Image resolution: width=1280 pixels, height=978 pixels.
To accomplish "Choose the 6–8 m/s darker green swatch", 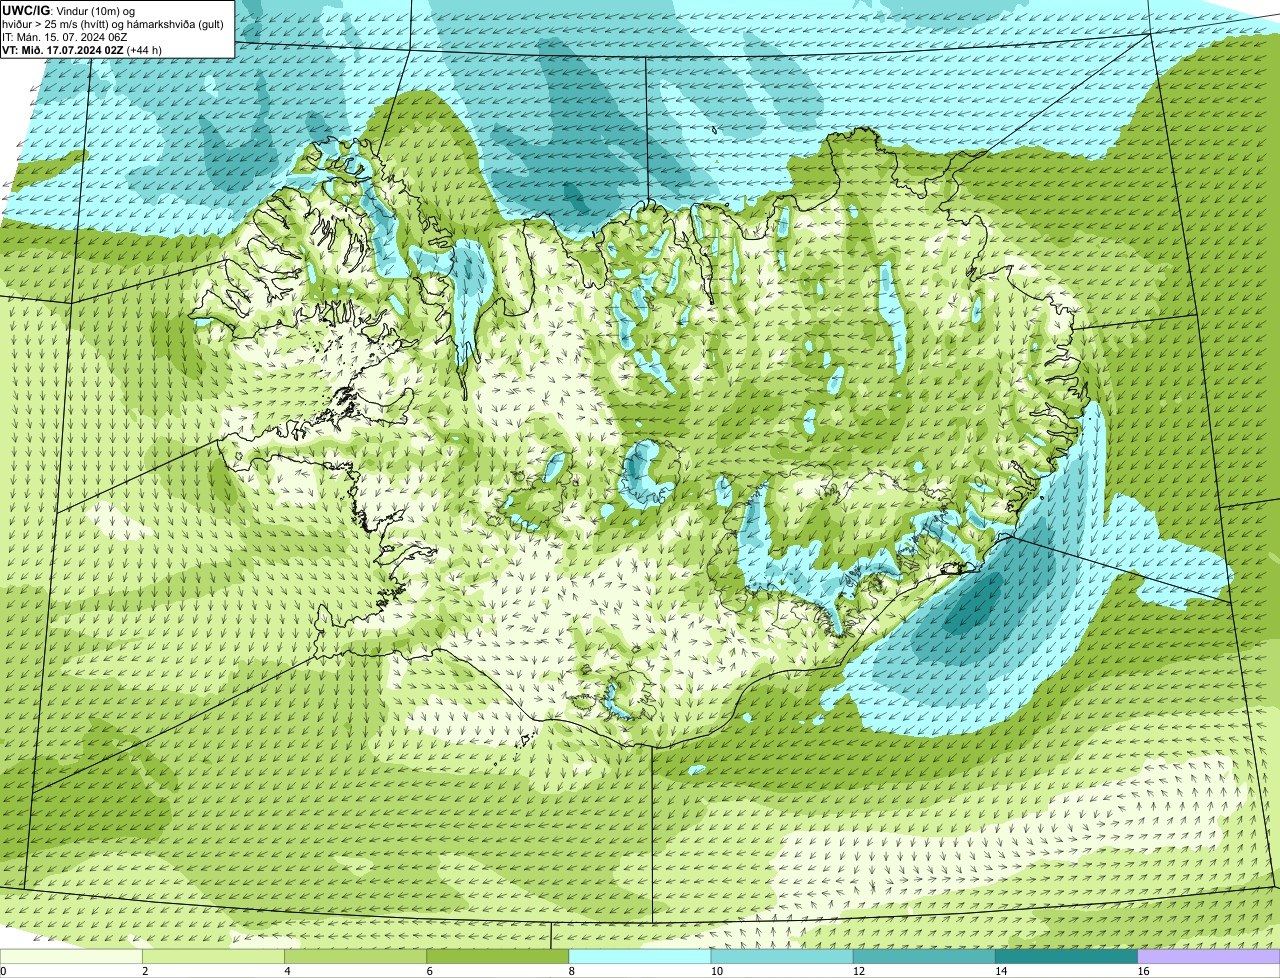I will click(498, 957).
